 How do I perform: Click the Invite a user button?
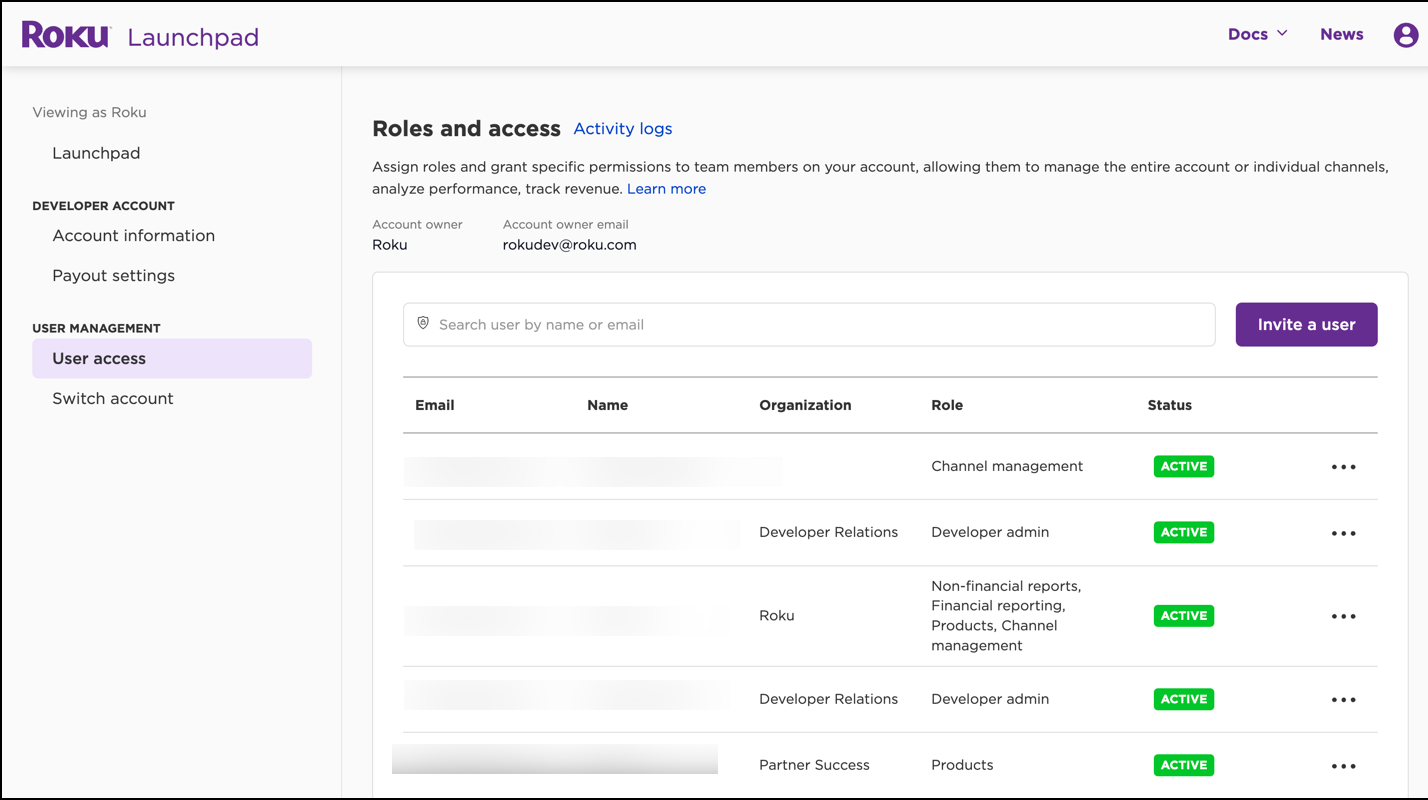point(1306,324)
